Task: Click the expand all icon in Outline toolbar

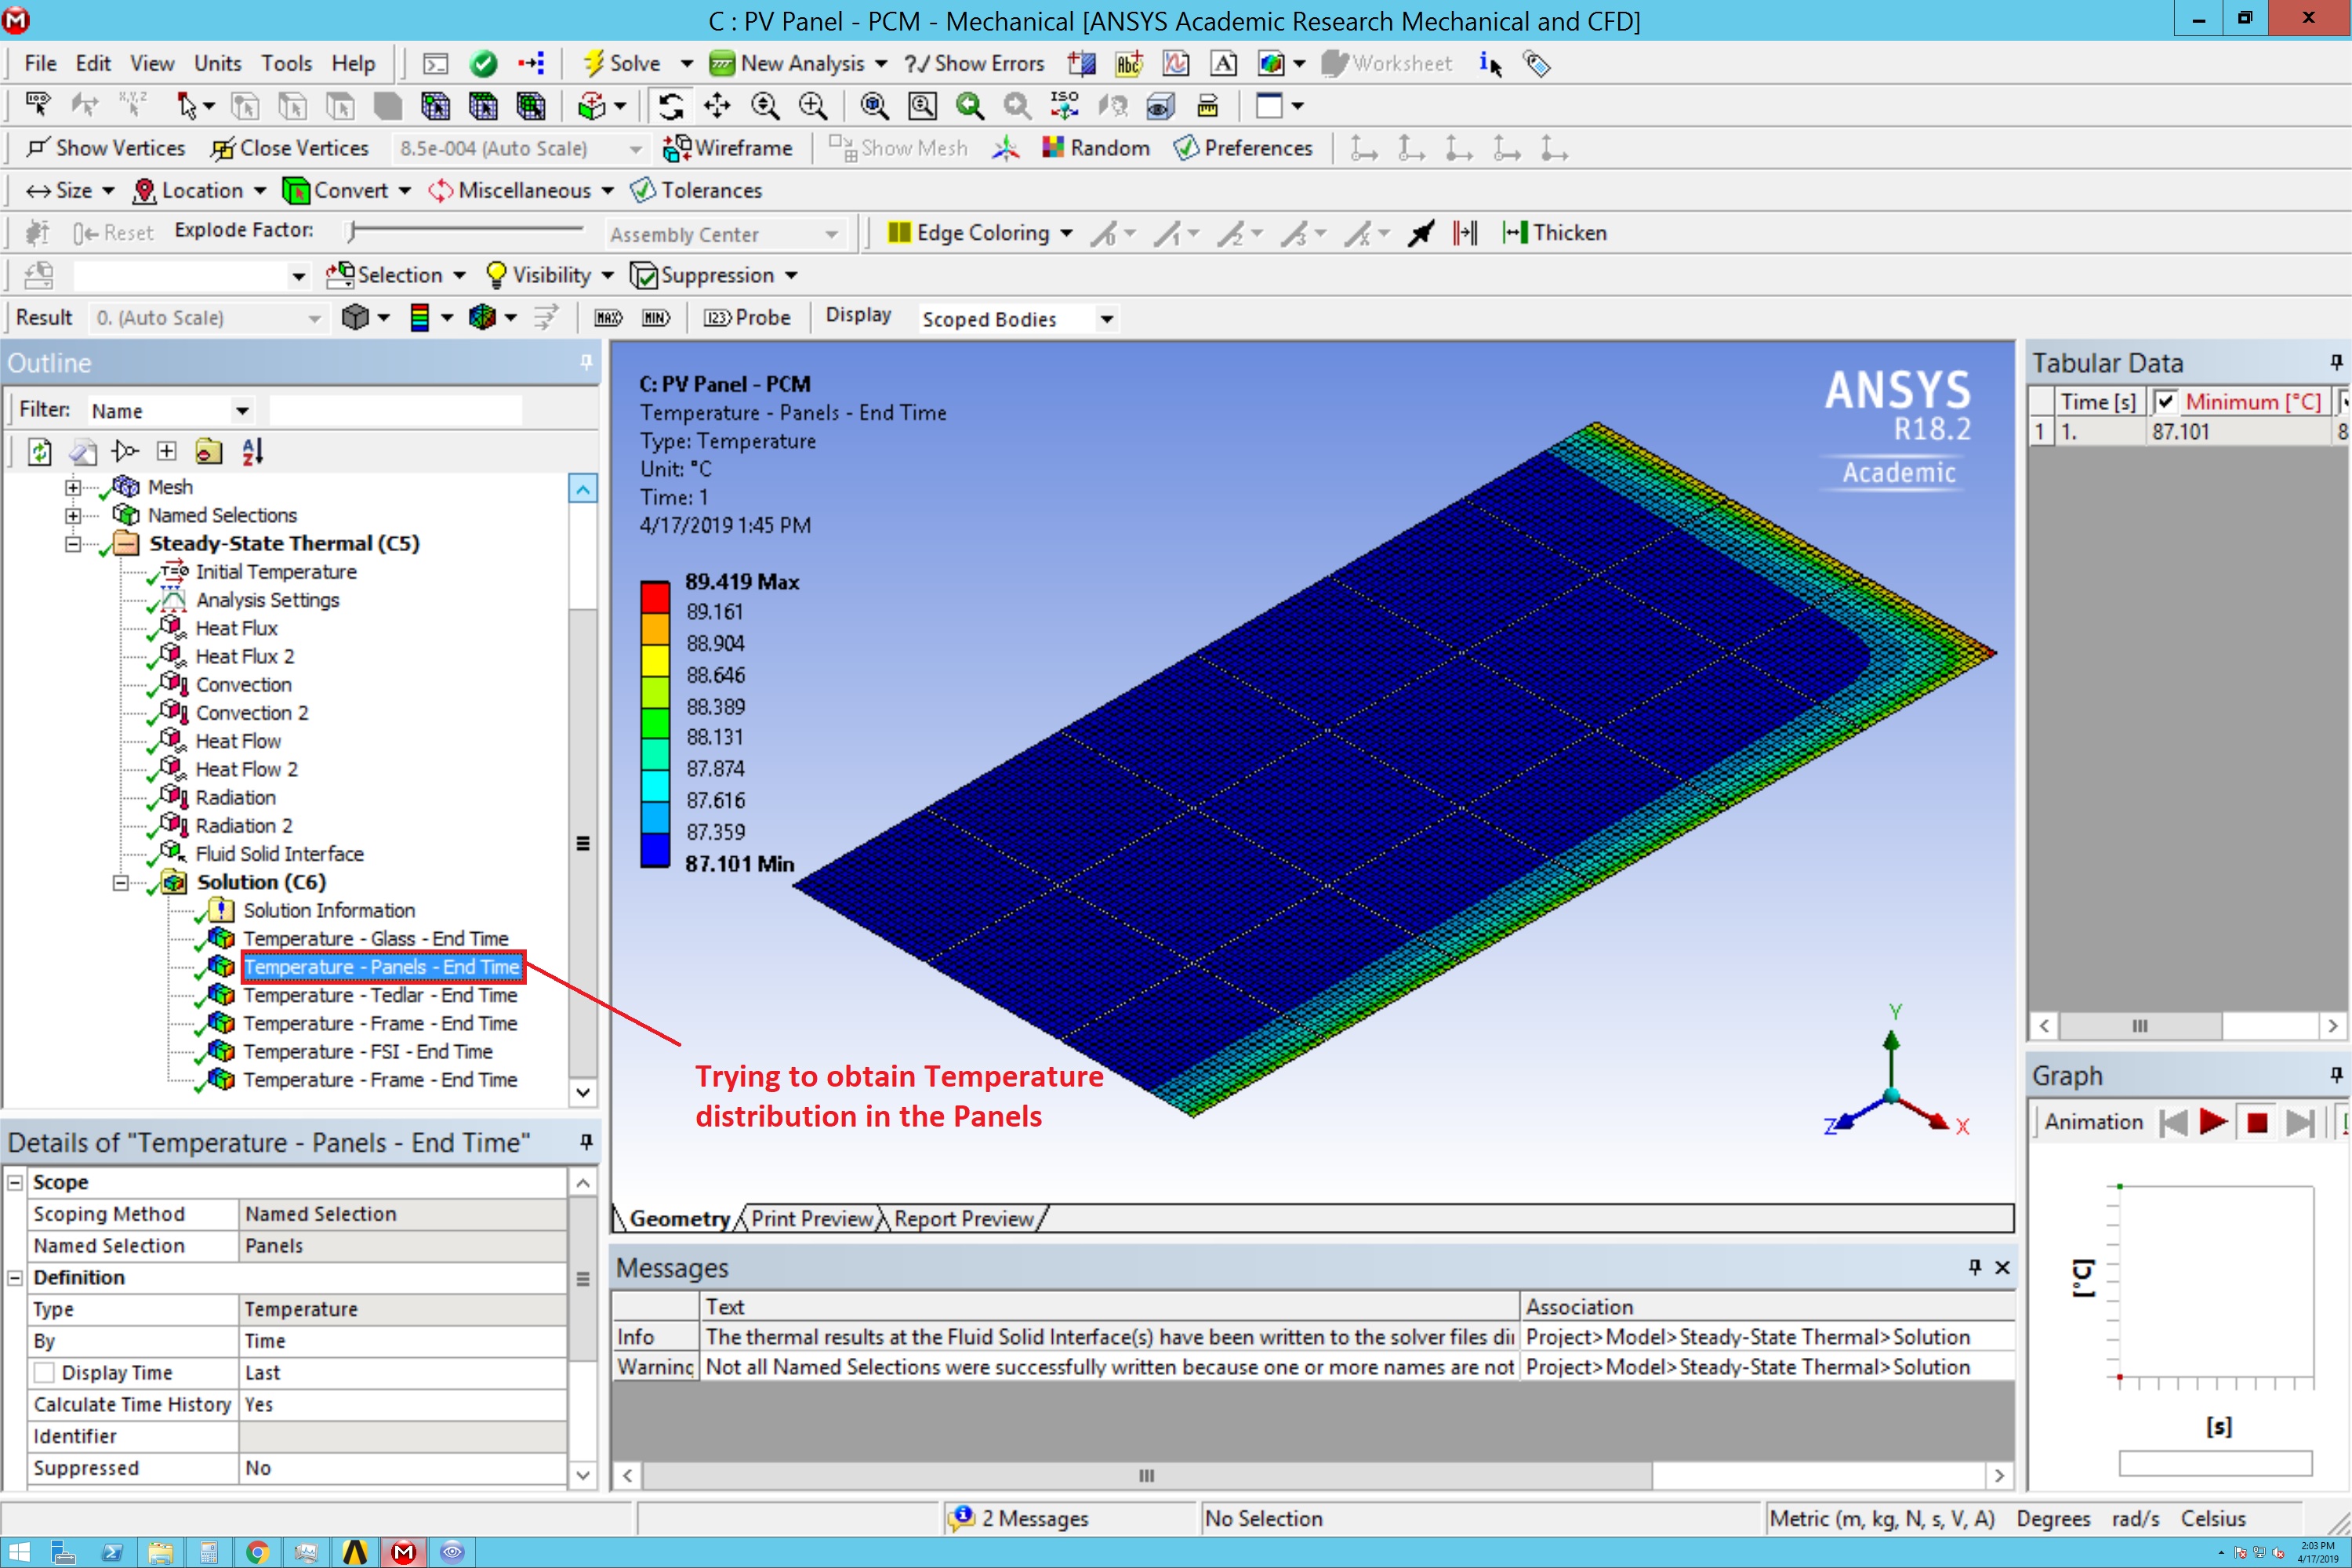Action: (166, 452)
